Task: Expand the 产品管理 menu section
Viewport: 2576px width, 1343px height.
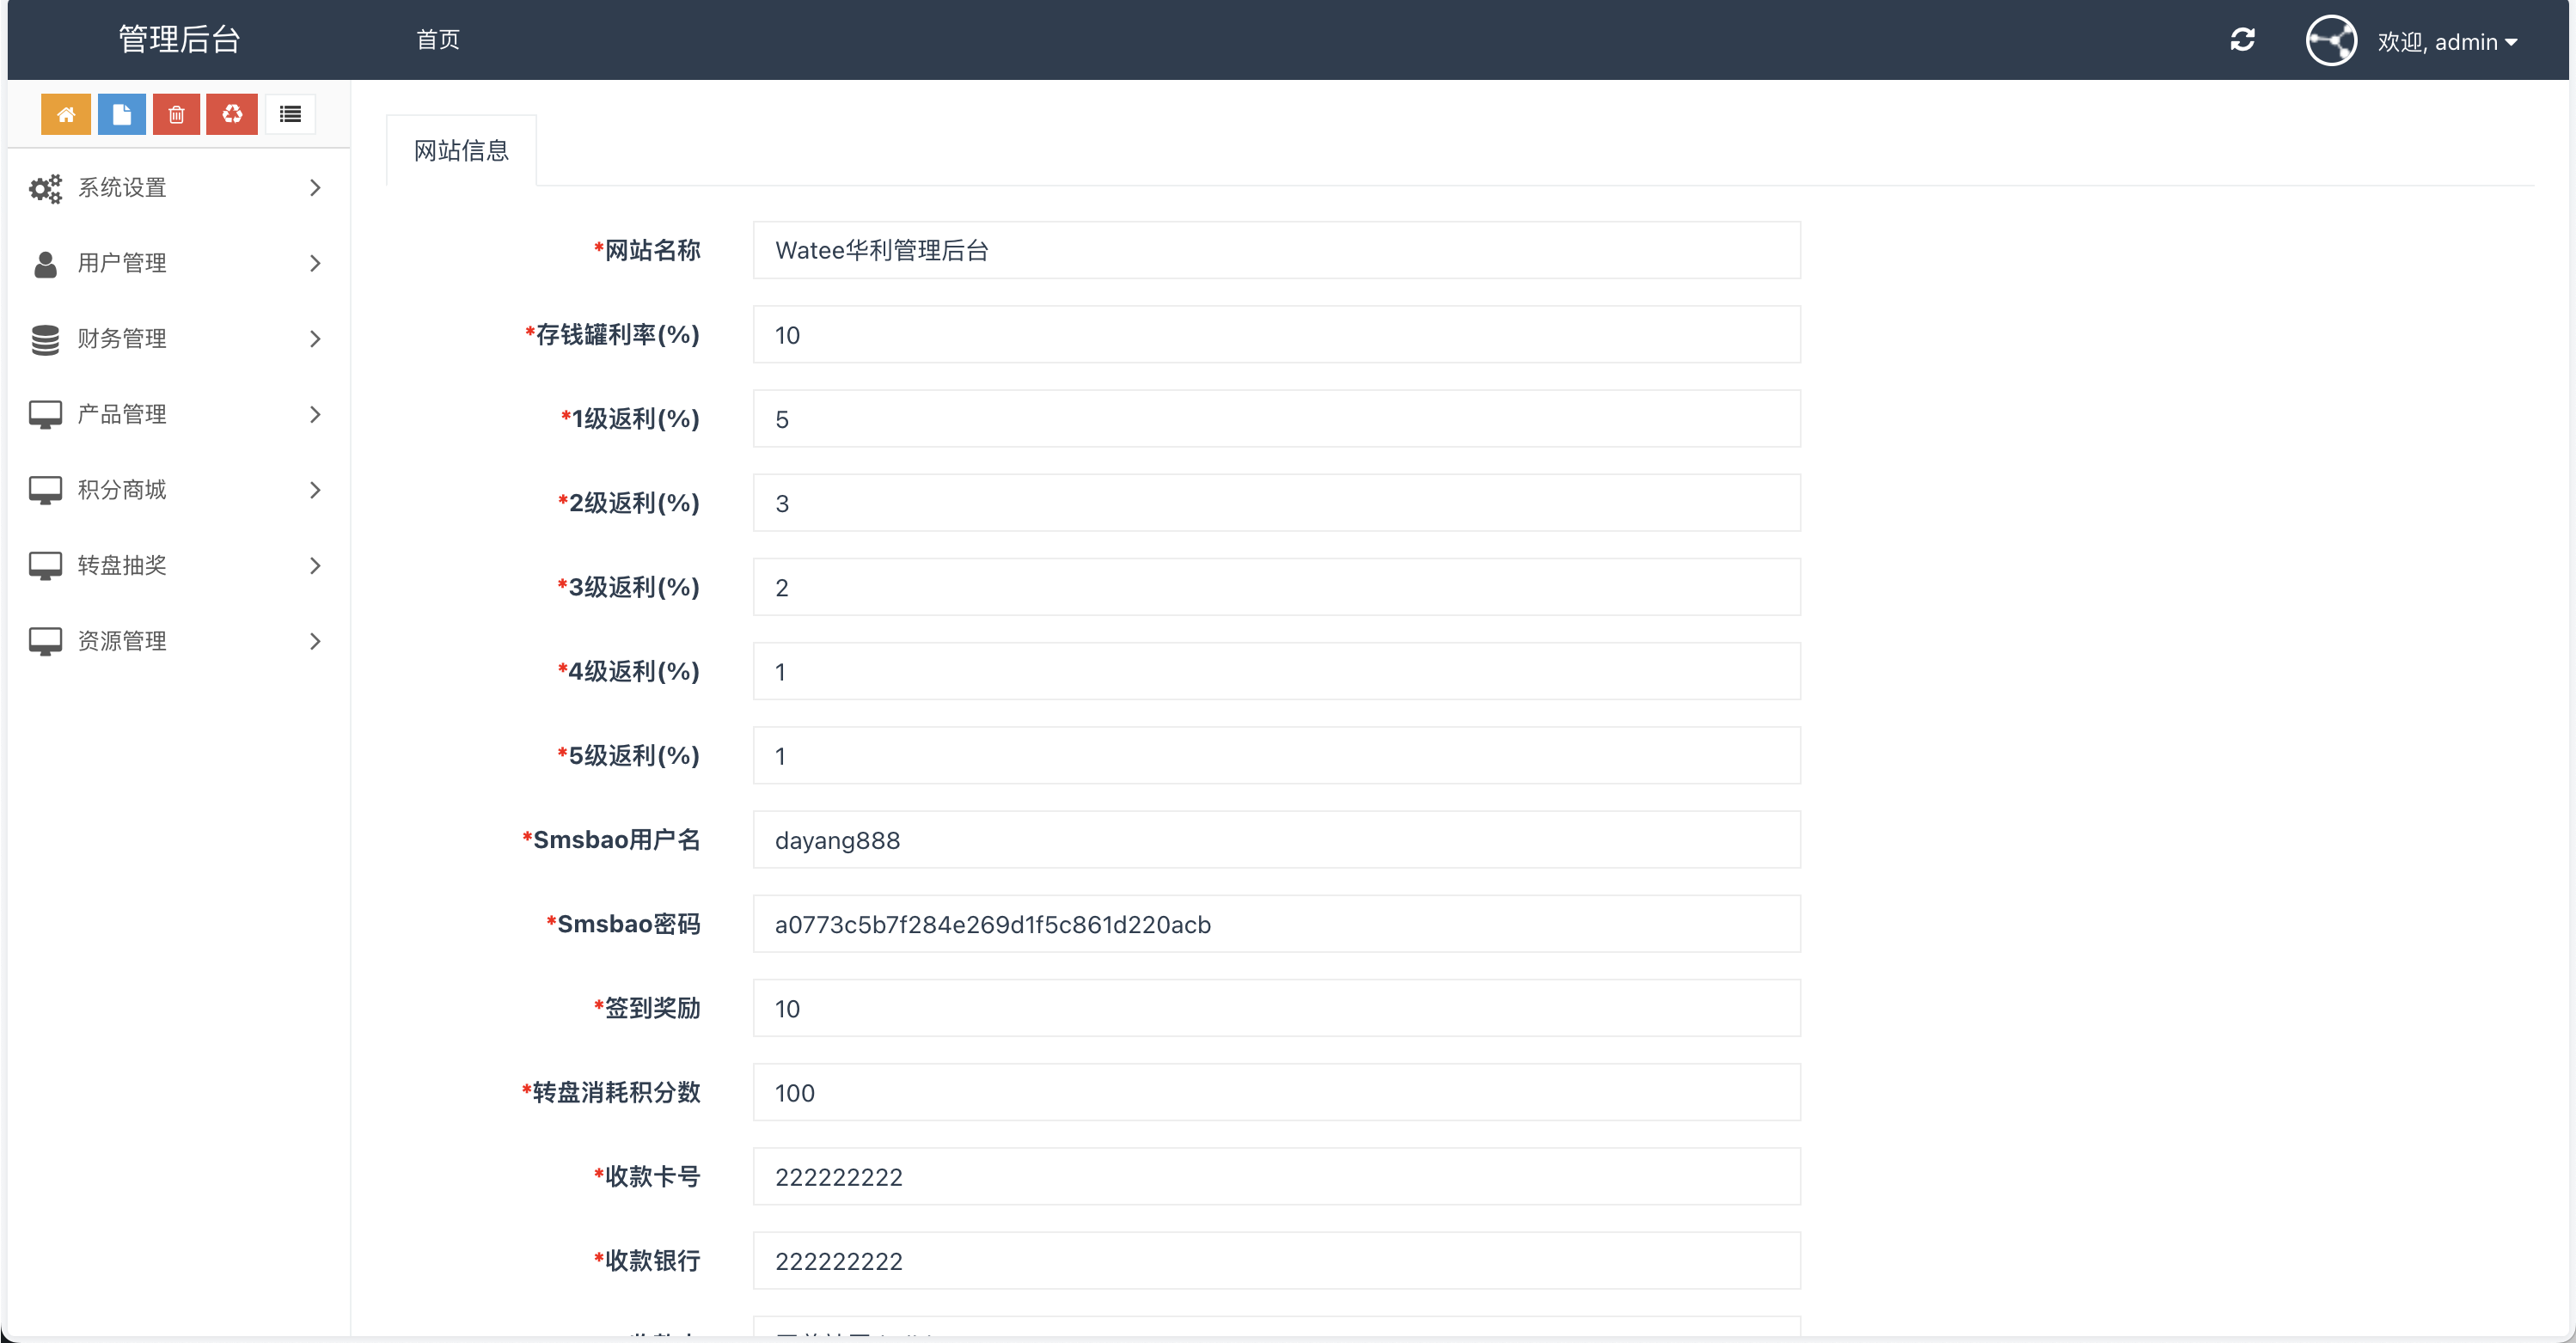Action: pyautogui.click(x=122, y=414)
